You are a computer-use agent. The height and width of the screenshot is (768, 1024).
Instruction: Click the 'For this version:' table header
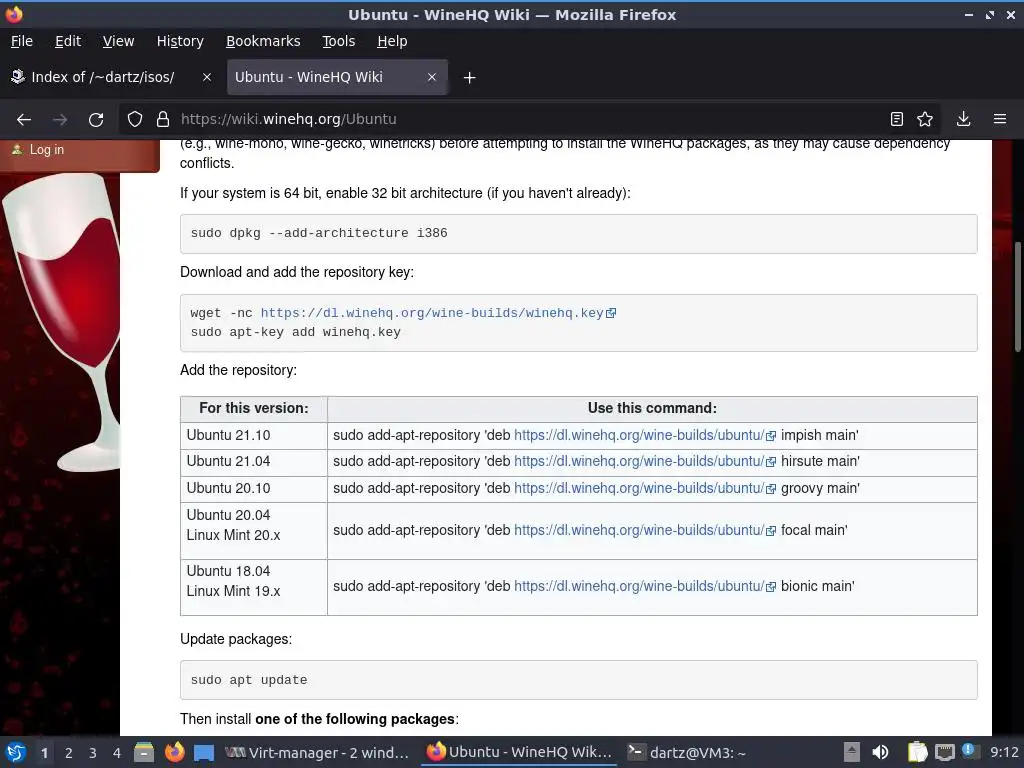click(x=253, y=409)
